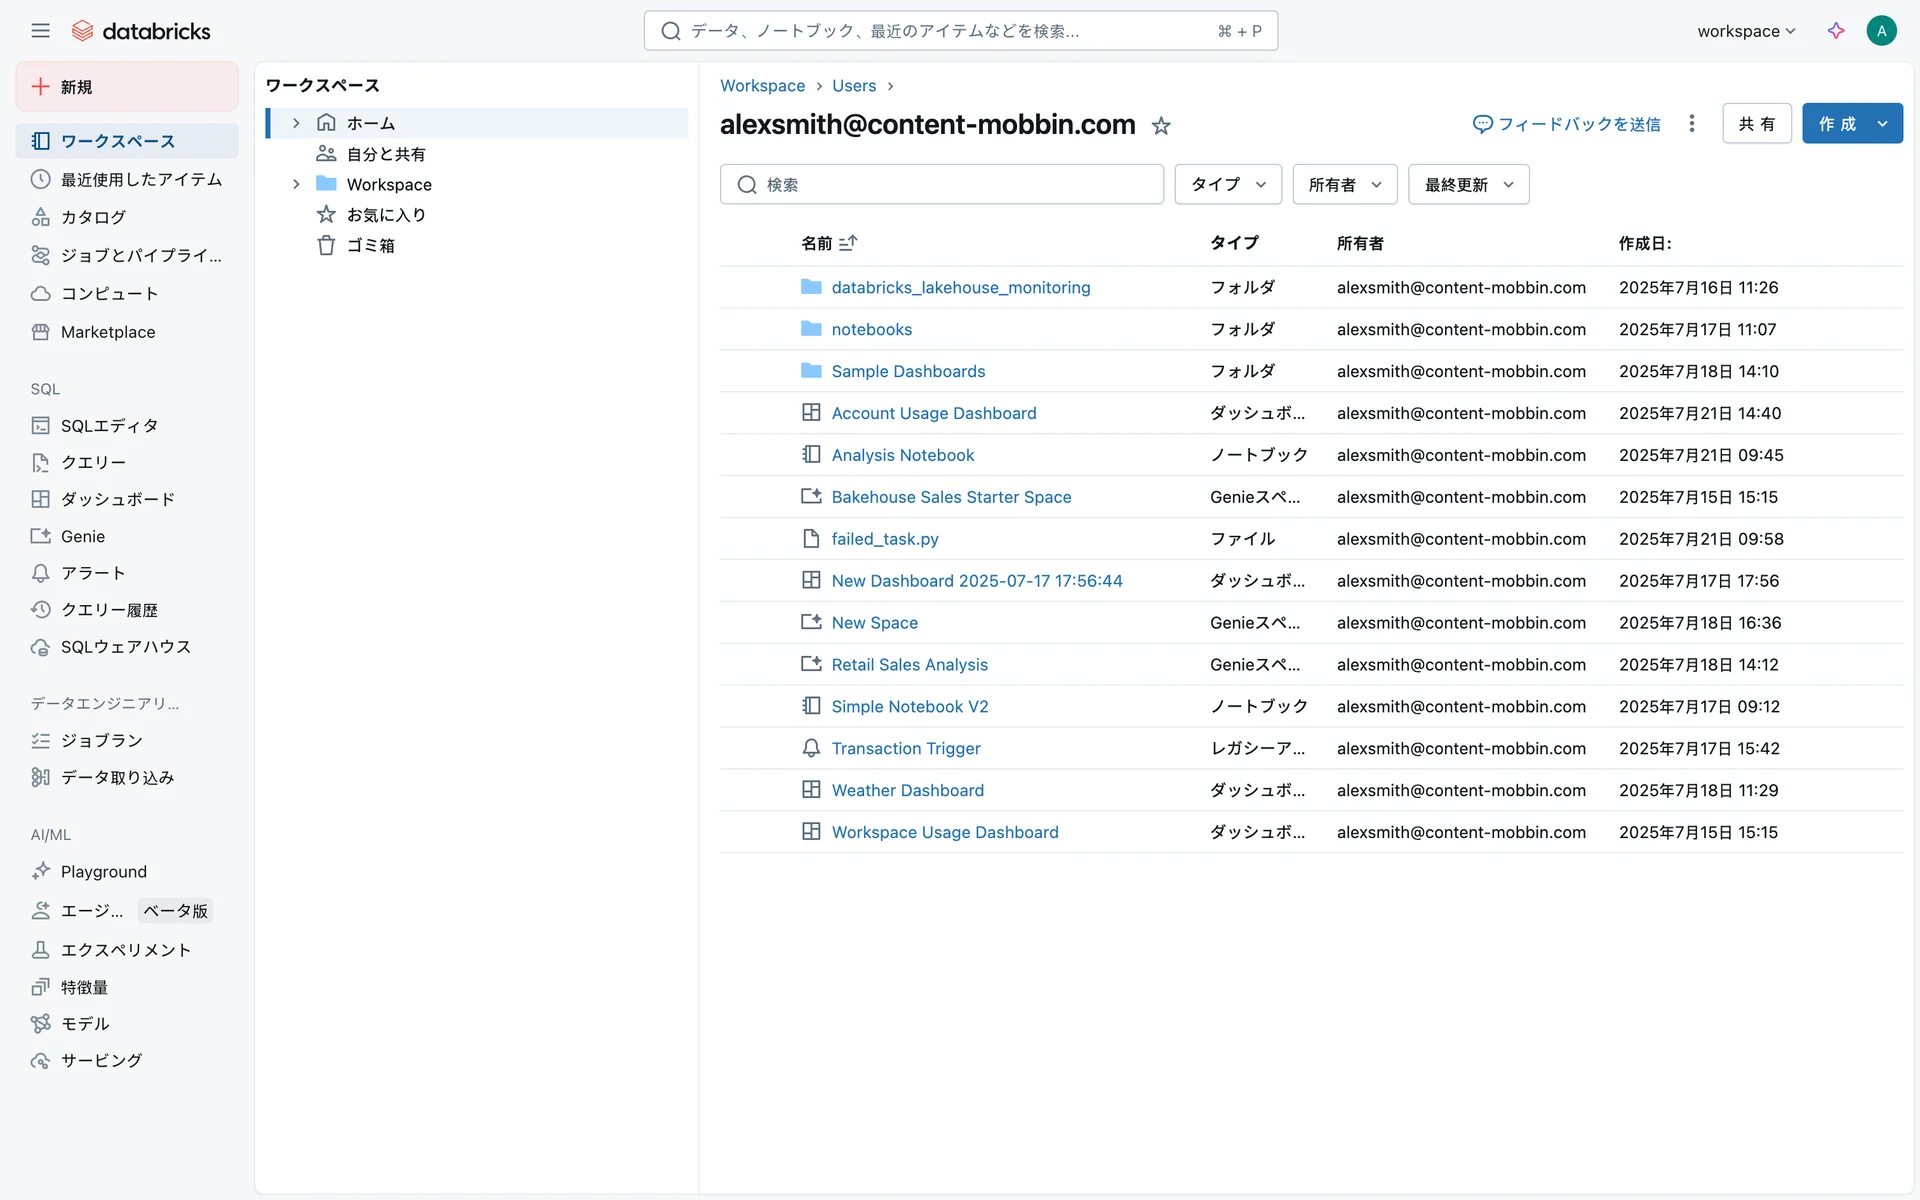The width and height of the screenshot is (1920, 1200).
Task: Open the workspace switcher dropdown
Action: pyautogui.click(x=1746, y=31)
